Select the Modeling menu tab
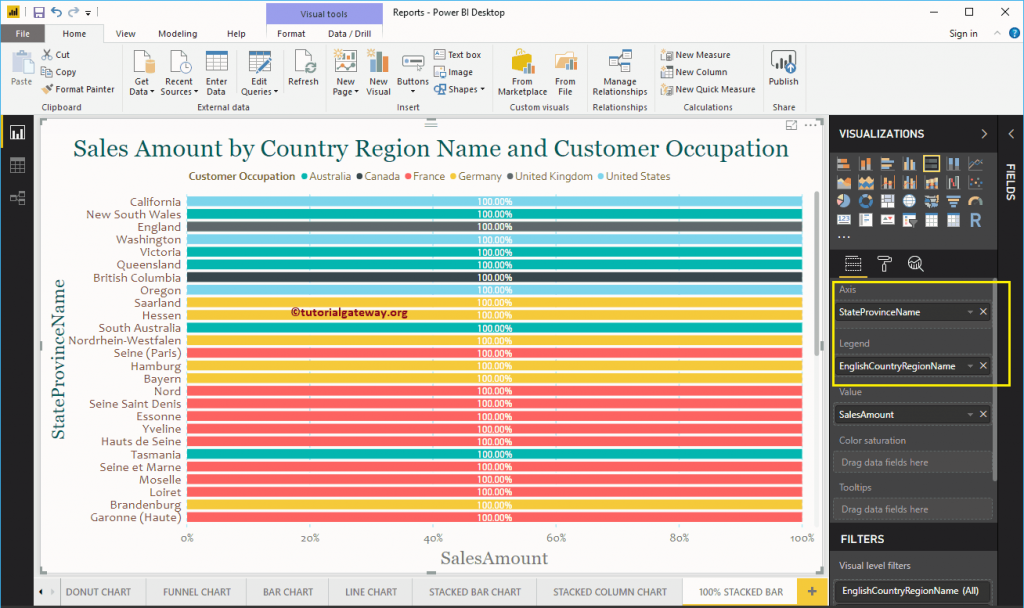This screenshot has width=1024, height=608. [177, 32]
